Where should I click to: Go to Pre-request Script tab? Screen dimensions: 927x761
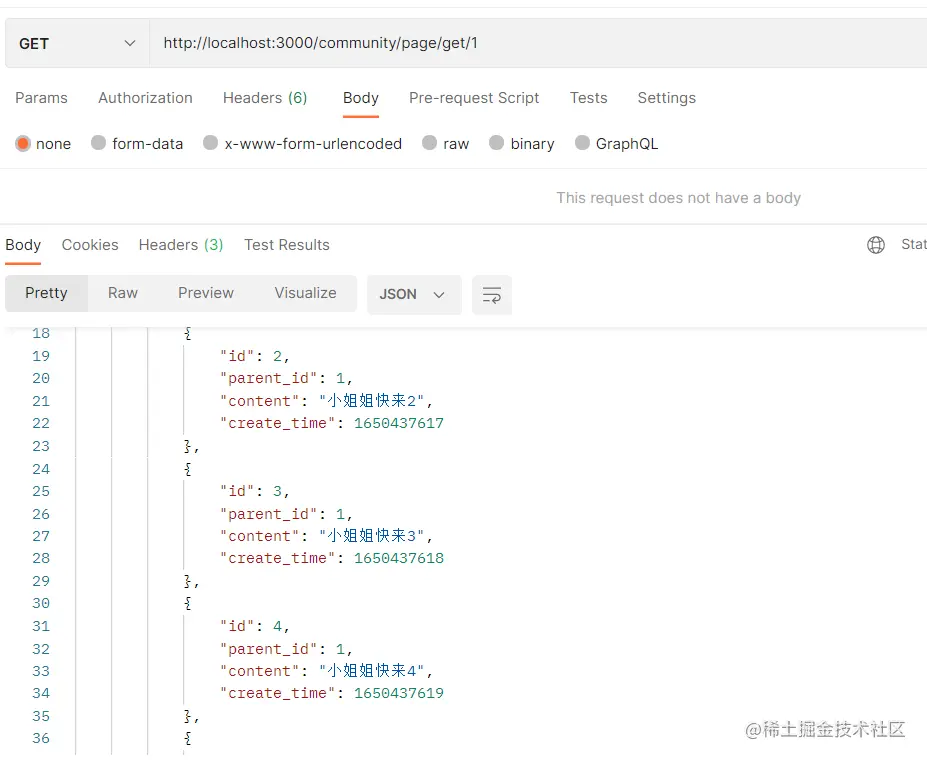474,98
